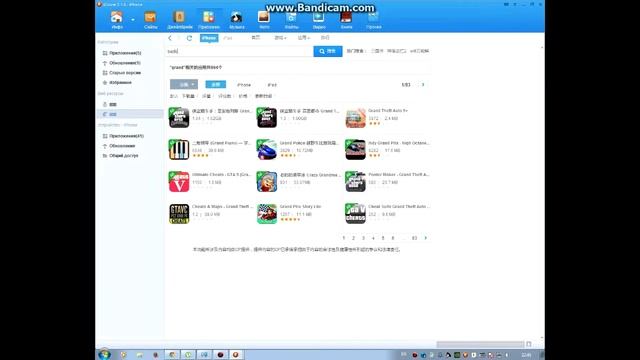Filter results to iPad only
The width and height of the screenshot is (640, 360).
(272, 85)
